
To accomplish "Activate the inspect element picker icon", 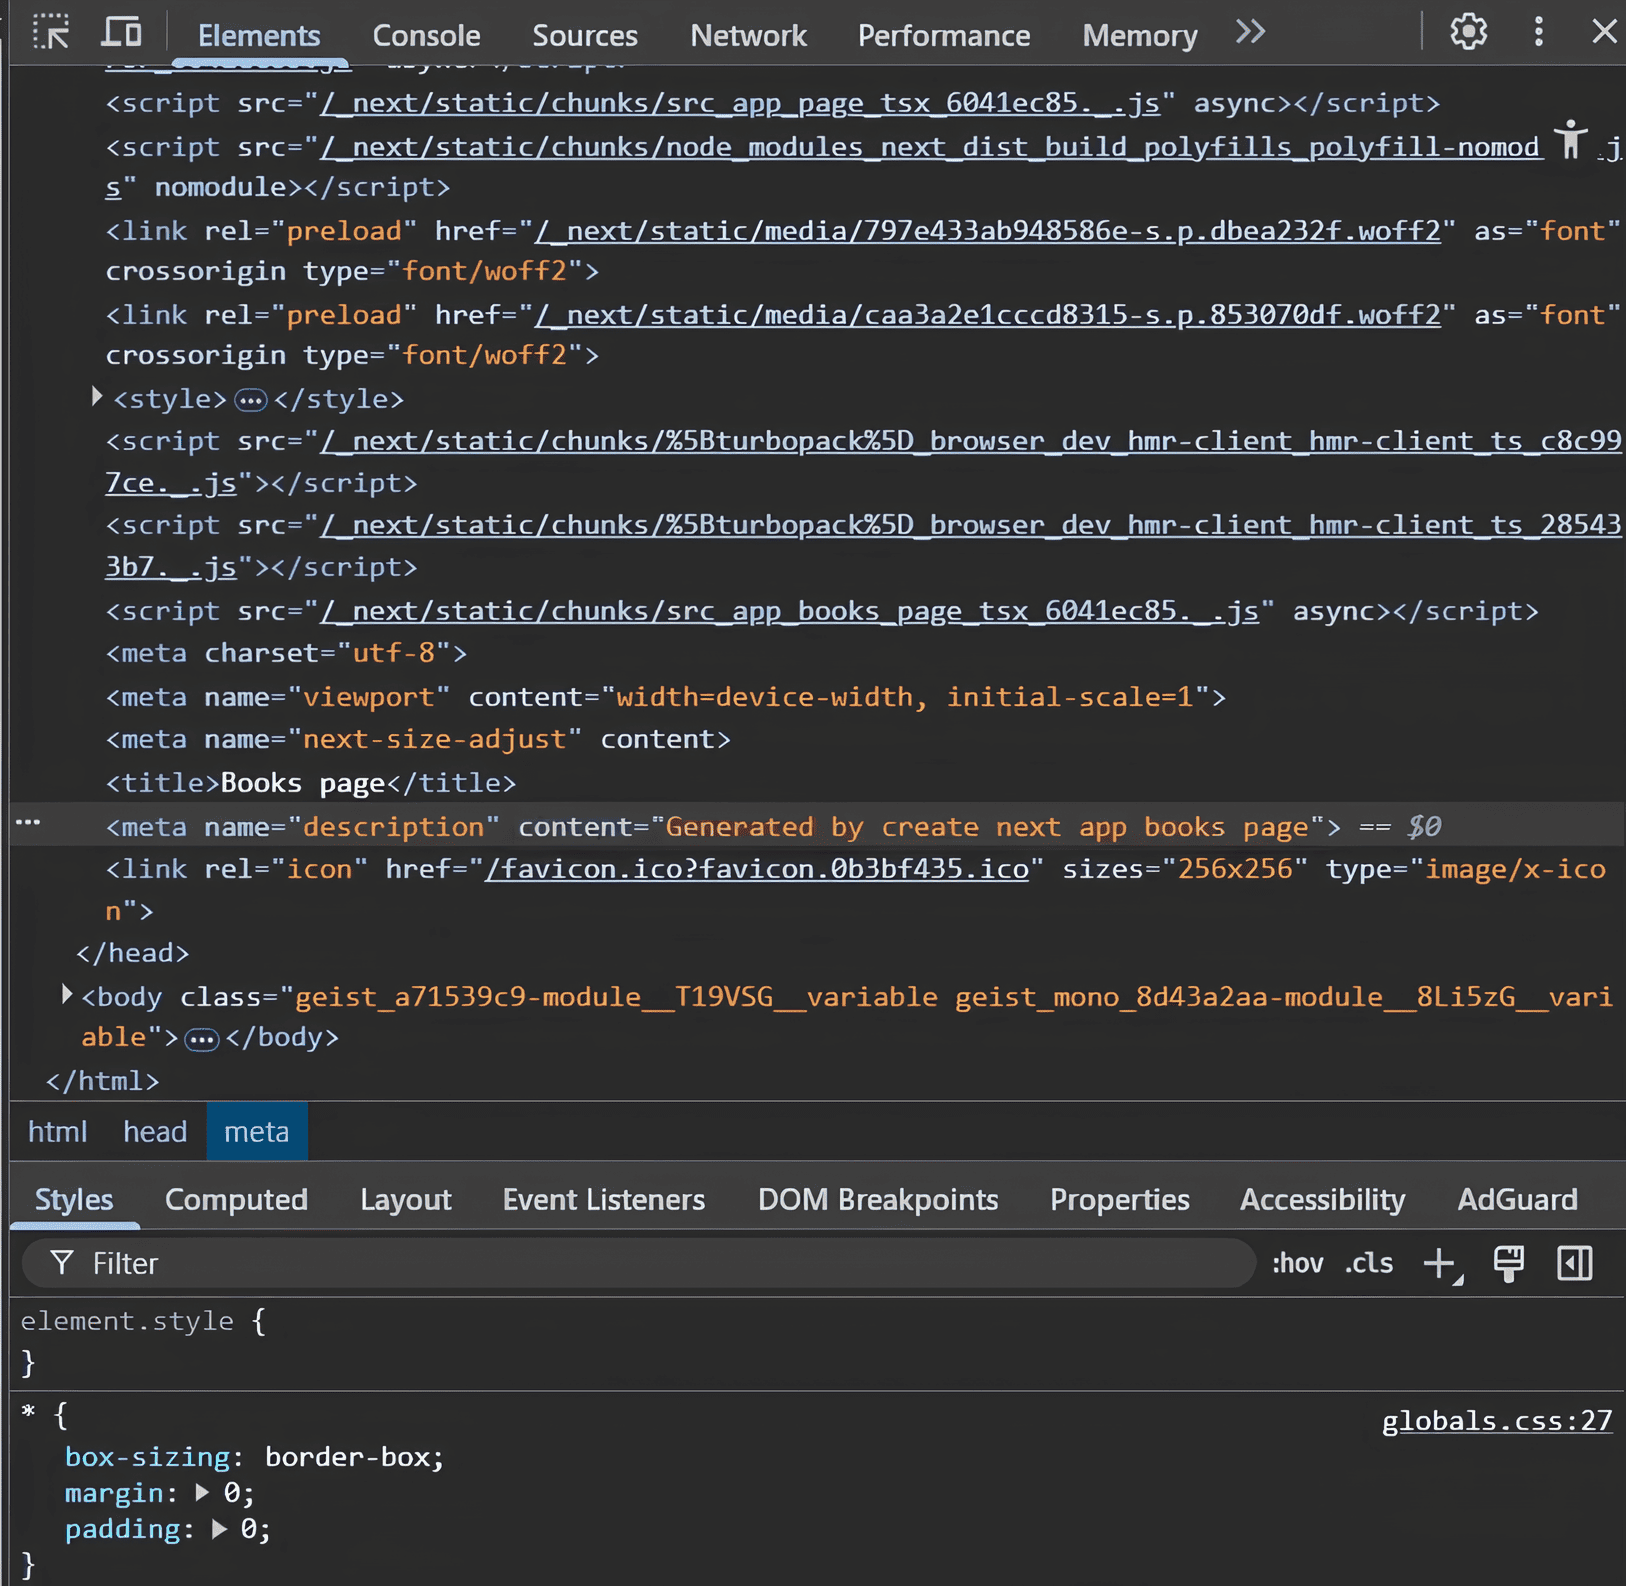I will (50, 33).
